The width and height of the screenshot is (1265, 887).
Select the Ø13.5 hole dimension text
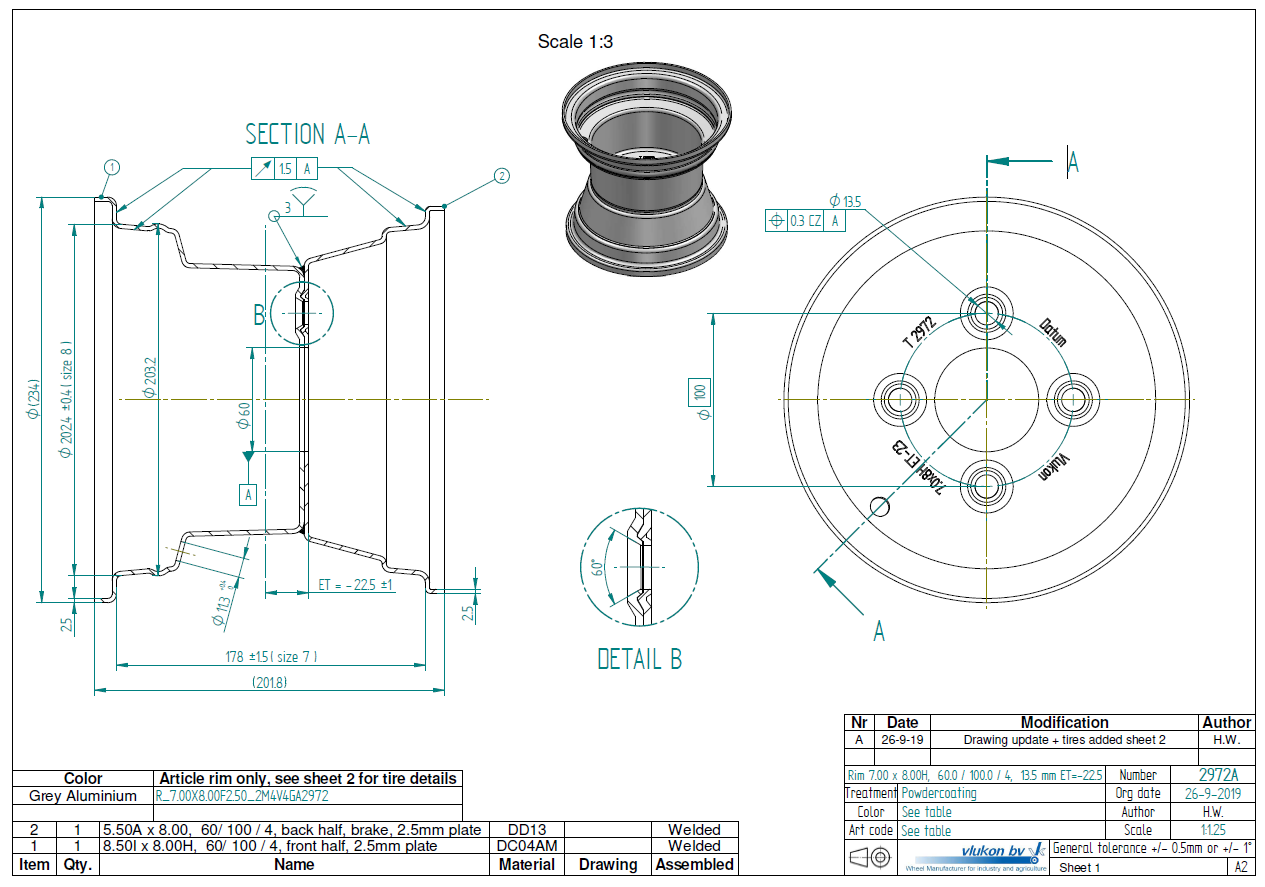click(845, 200)
